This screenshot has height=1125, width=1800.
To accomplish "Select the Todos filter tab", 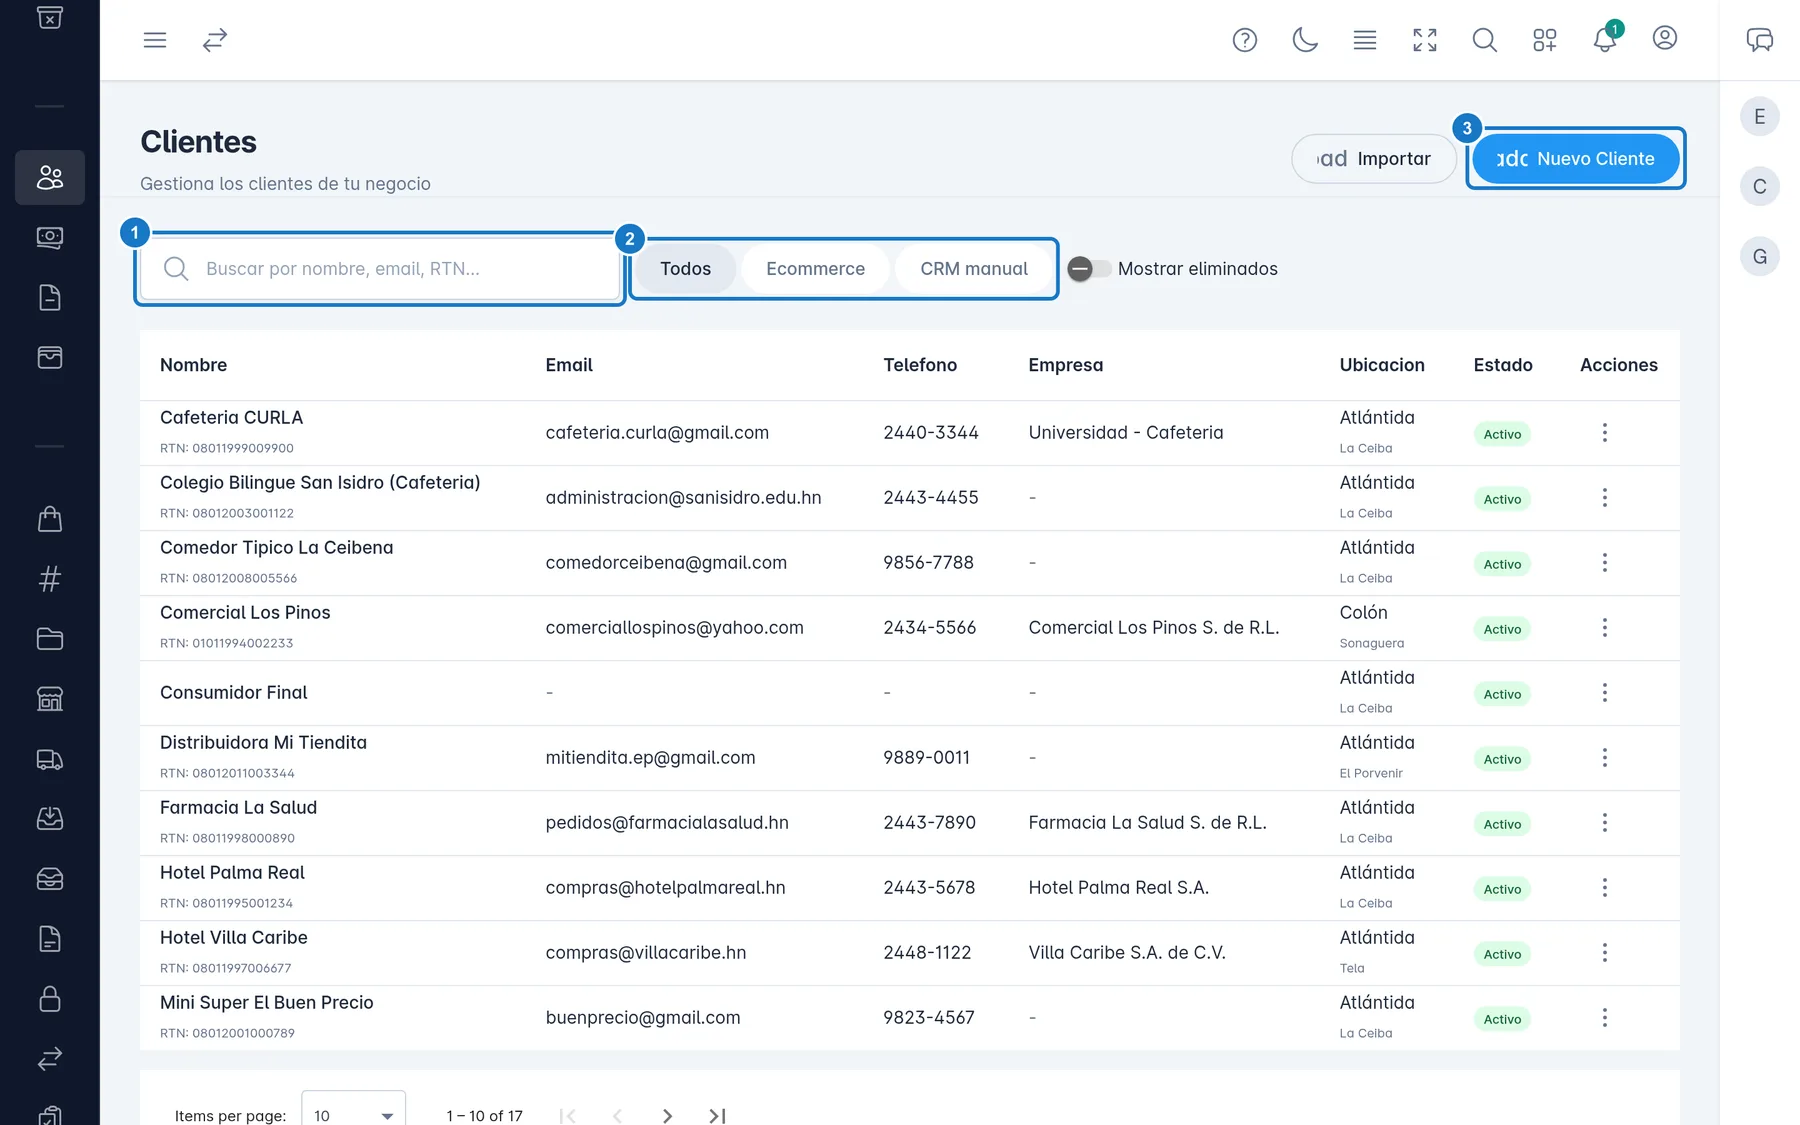I will tap(686, 269).
